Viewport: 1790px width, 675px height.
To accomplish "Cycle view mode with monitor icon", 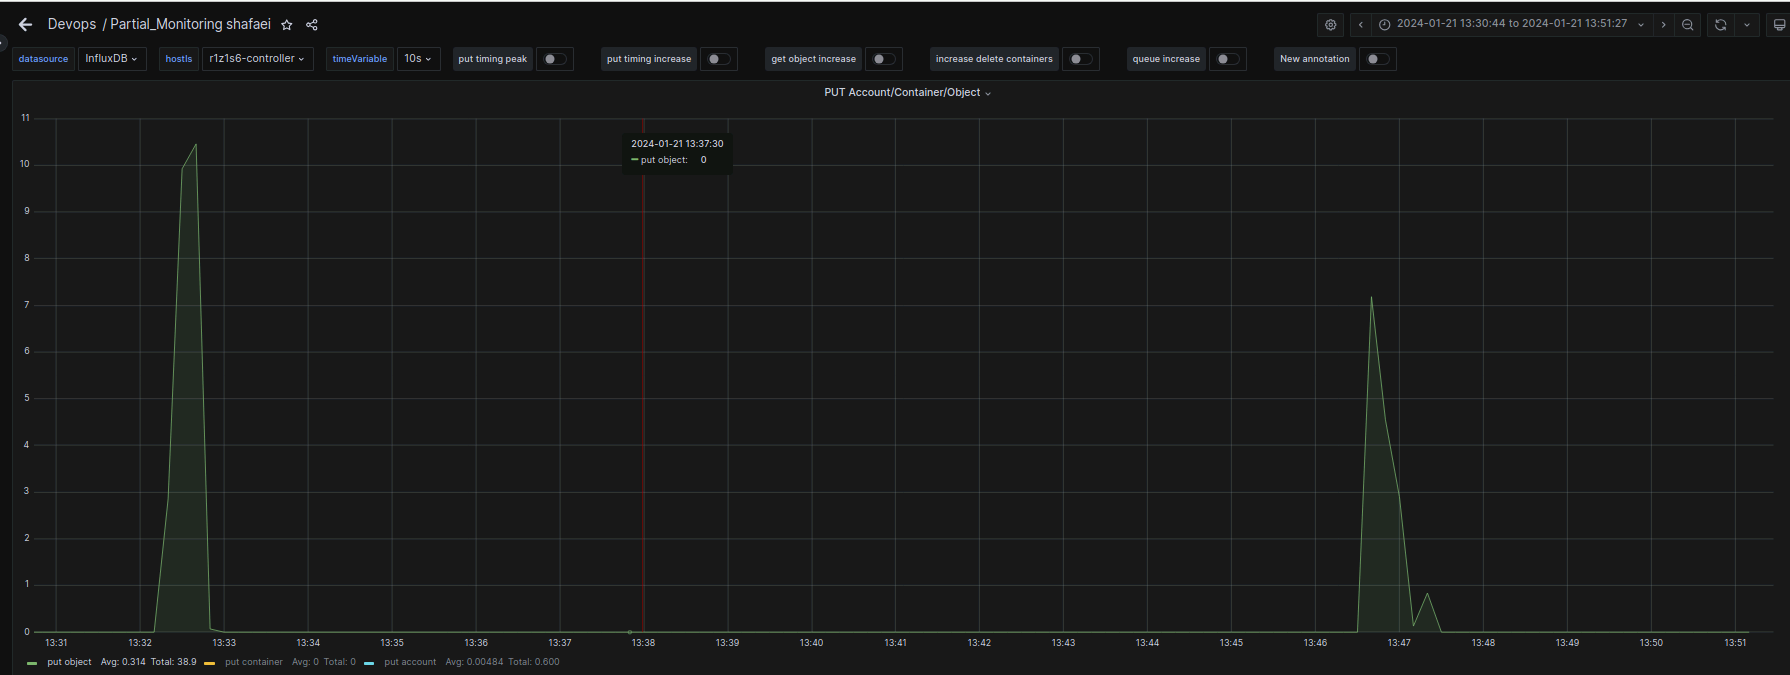I will point(1778,25).
